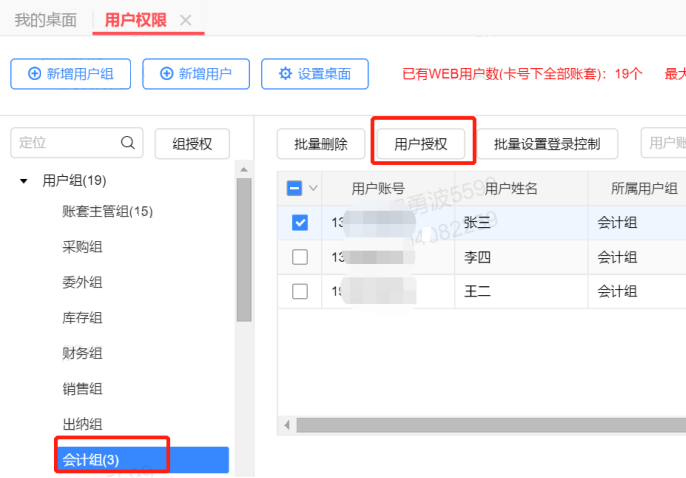686x478 pixels.
Task: Select 账套主管组(15) in tree
Action: tap(107, 212)
